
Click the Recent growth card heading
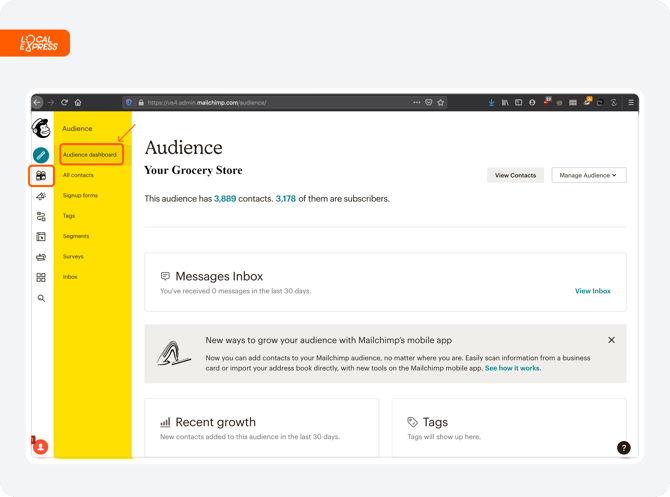pyautogui.click(x=215, y=422)
